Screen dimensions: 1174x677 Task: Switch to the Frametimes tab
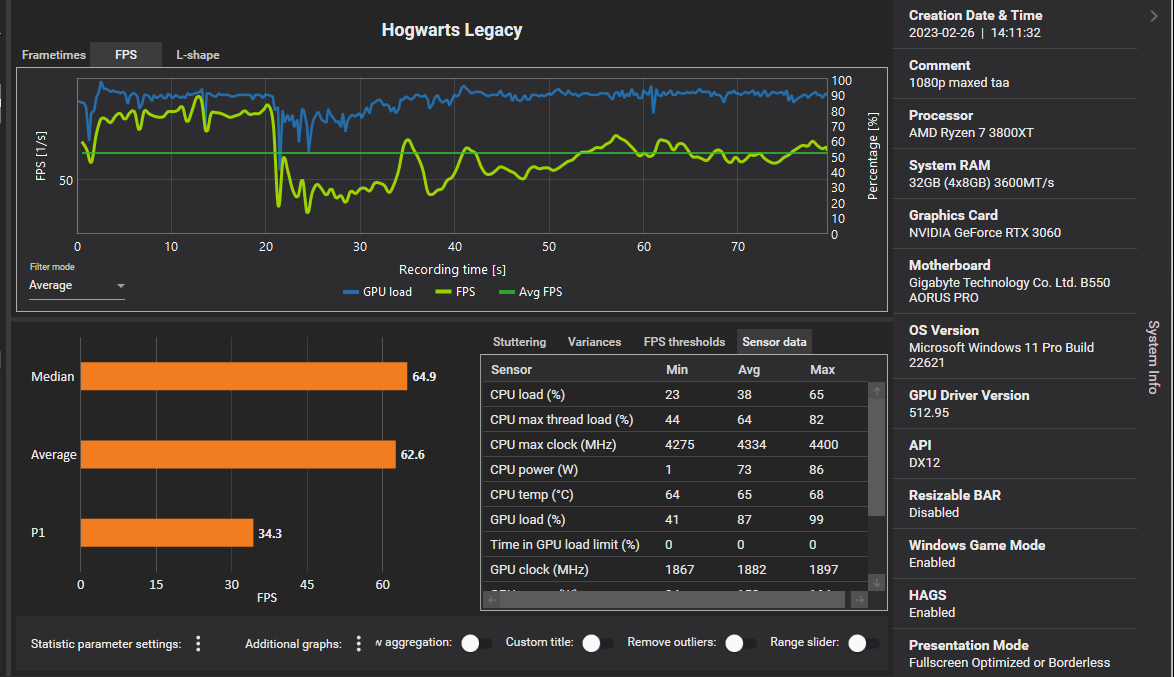tap(54, 55)
